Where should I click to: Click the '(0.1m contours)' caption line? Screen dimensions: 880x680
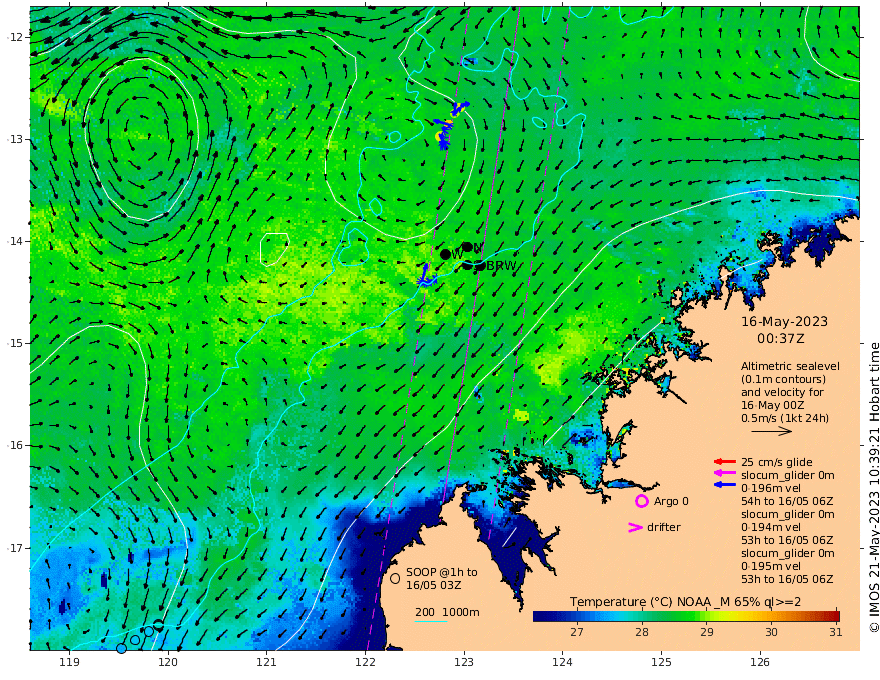pos(783,379)
